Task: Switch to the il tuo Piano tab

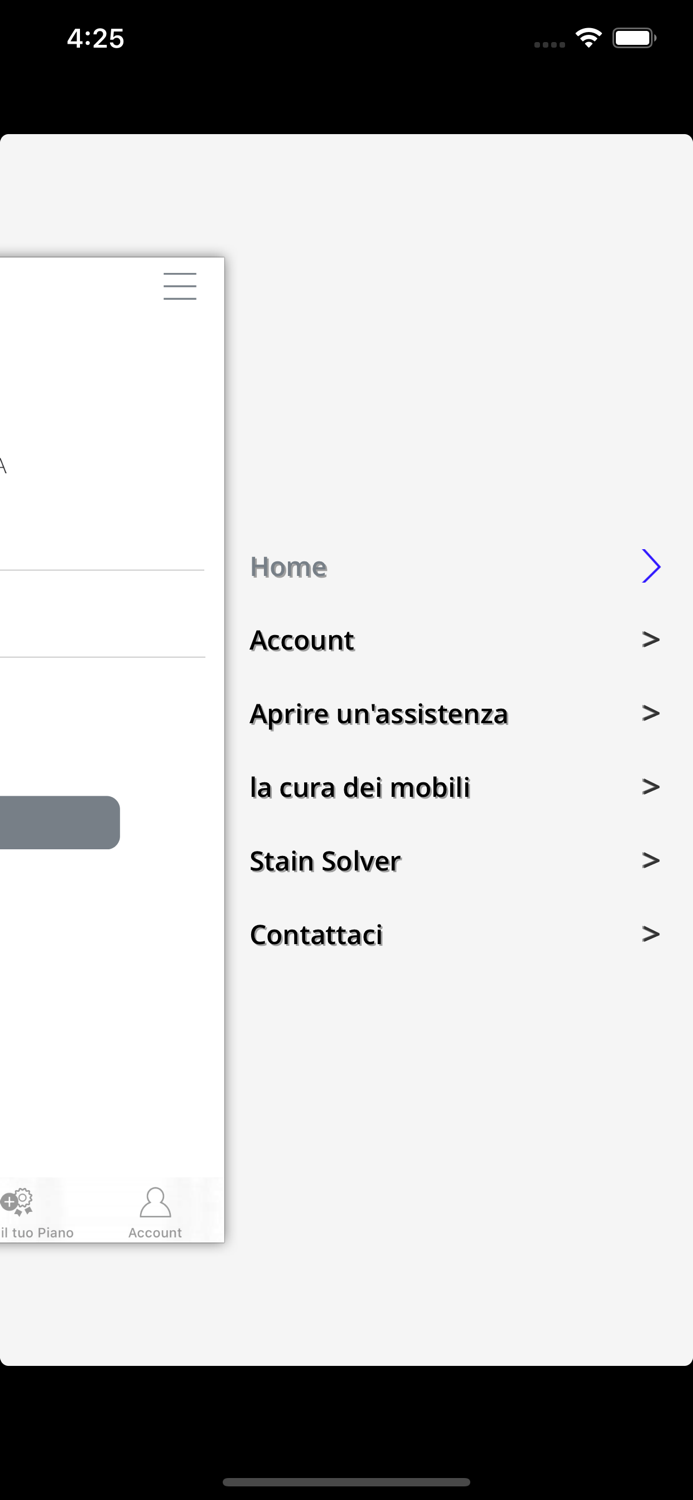Action: pos(38,1233)
